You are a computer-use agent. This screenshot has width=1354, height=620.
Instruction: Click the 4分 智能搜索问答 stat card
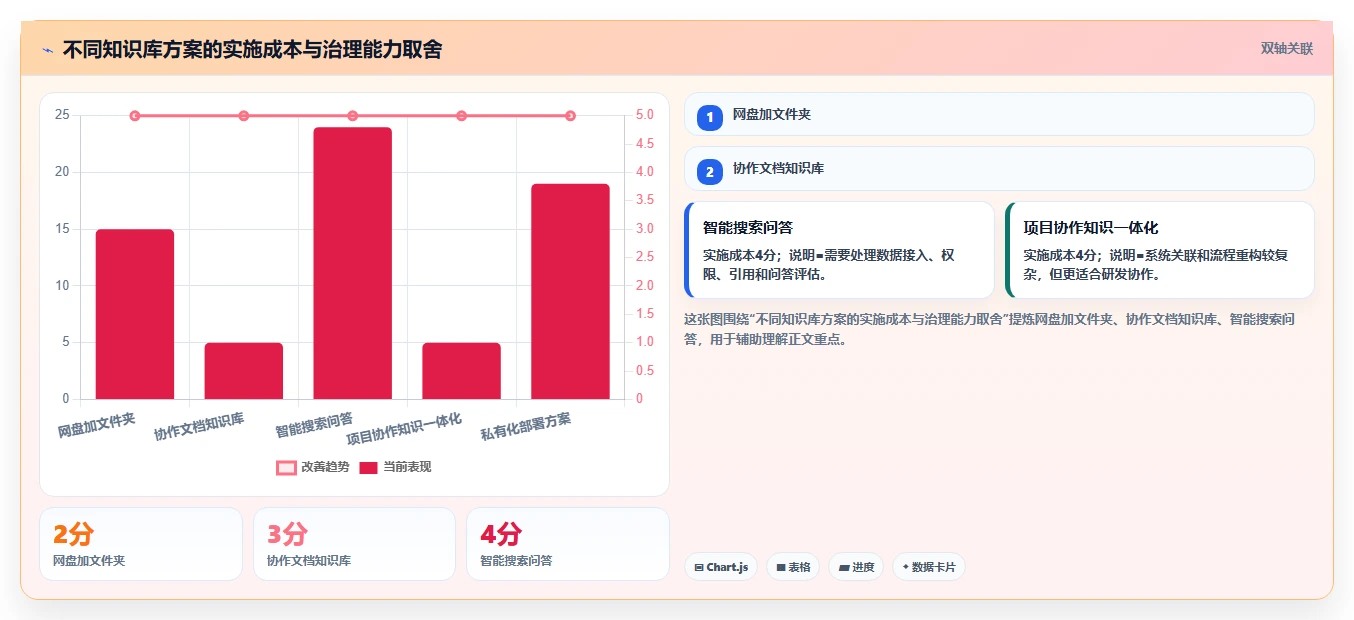tap(568, 544)
